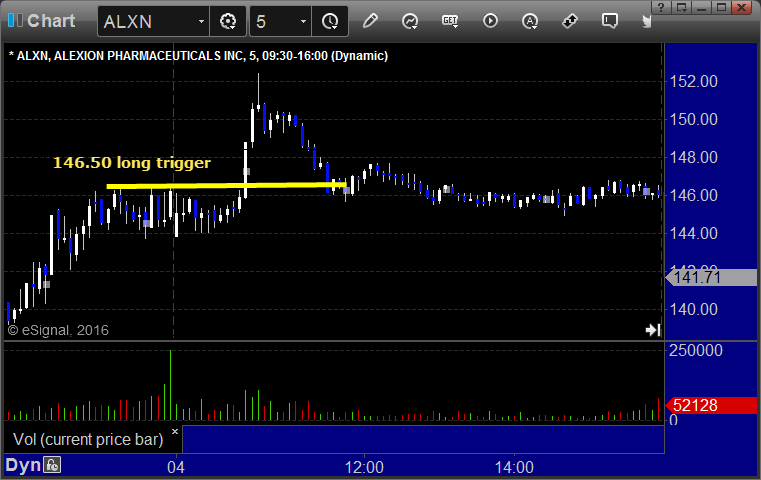The image size is (761, 480).
Task: Start bar replay play icon
Action: click(x=490, y=21)
